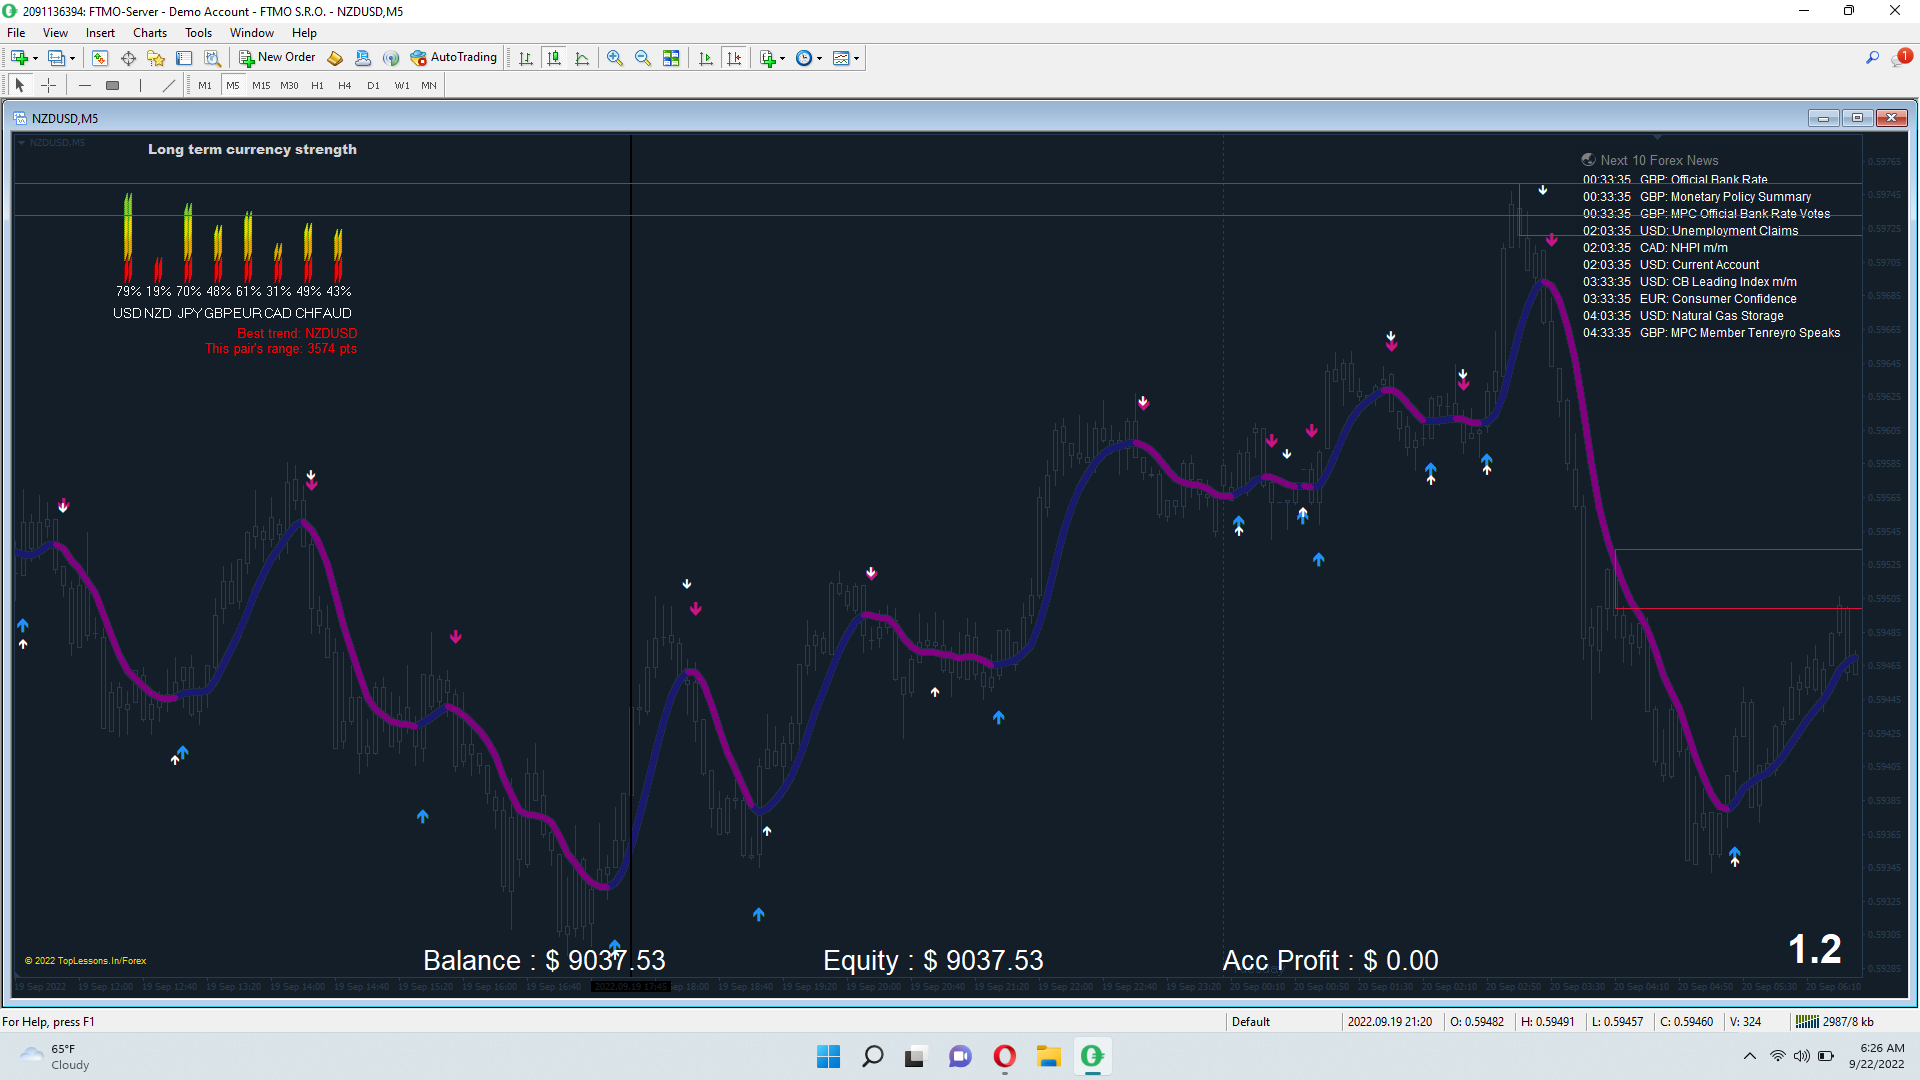Open the indicators list dropdown

(782, 58)
